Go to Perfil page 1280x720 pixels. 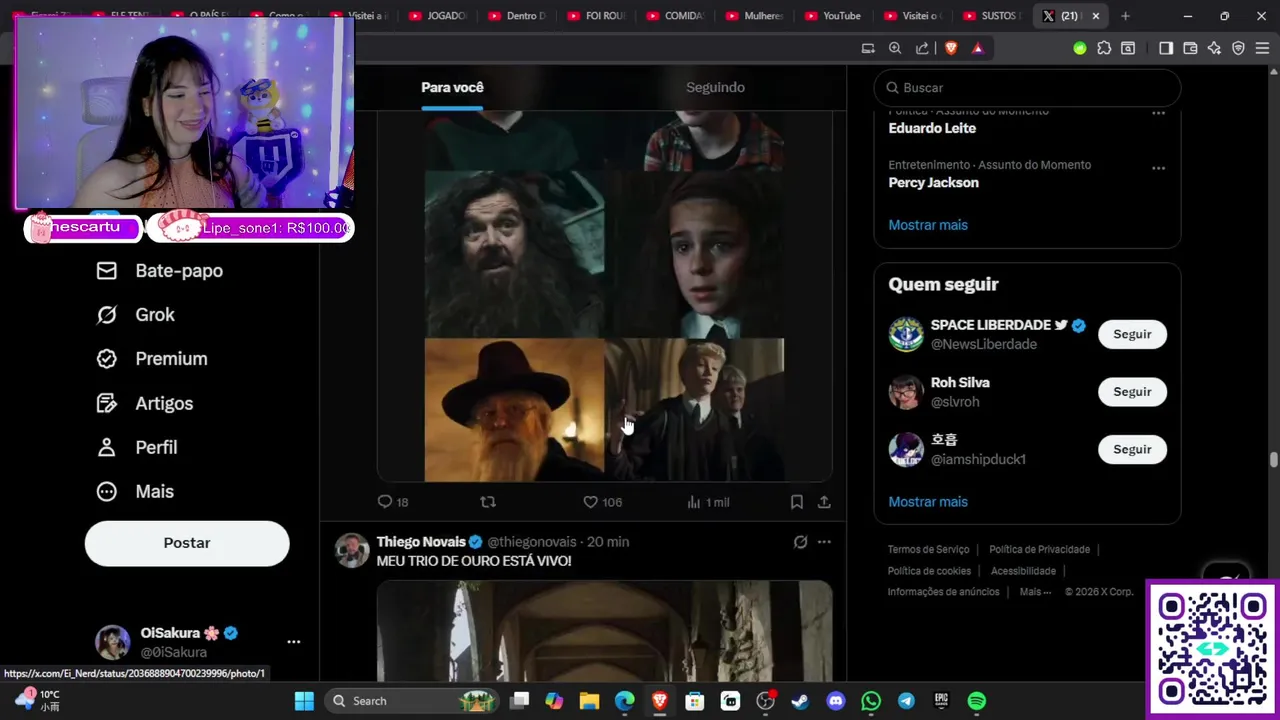pos(136,447)
